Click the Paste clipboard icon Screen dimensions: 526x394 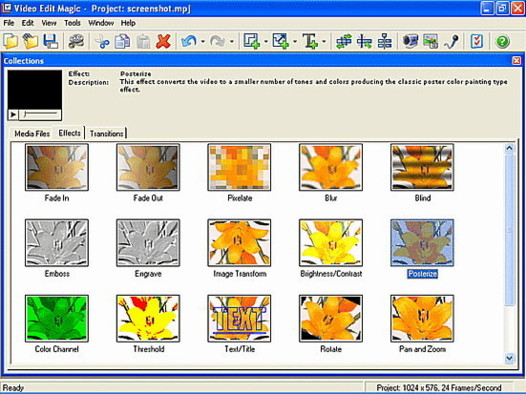click(x=143, y=42)
